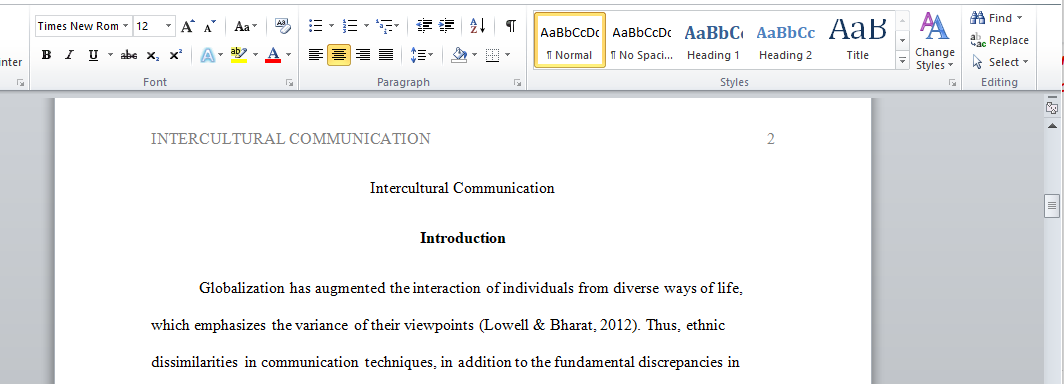
Task: Click the Align Text Left icon
Action: pos(316,55)
